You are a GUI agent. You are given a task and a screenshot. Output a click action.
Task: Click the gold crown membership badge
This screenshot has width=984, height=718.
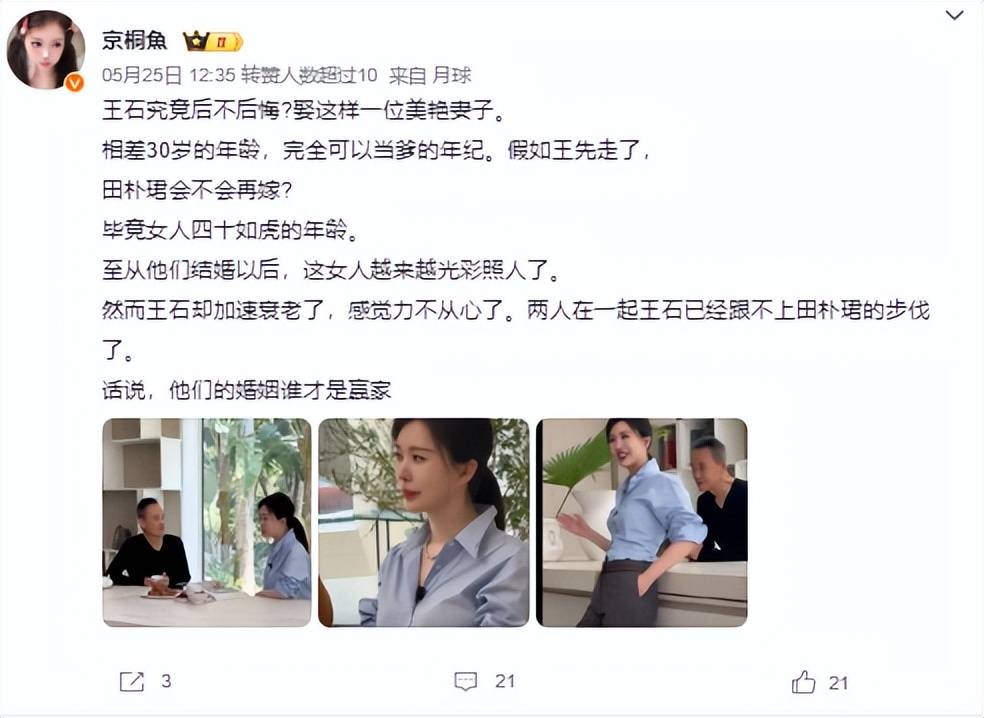coord(195,41)
